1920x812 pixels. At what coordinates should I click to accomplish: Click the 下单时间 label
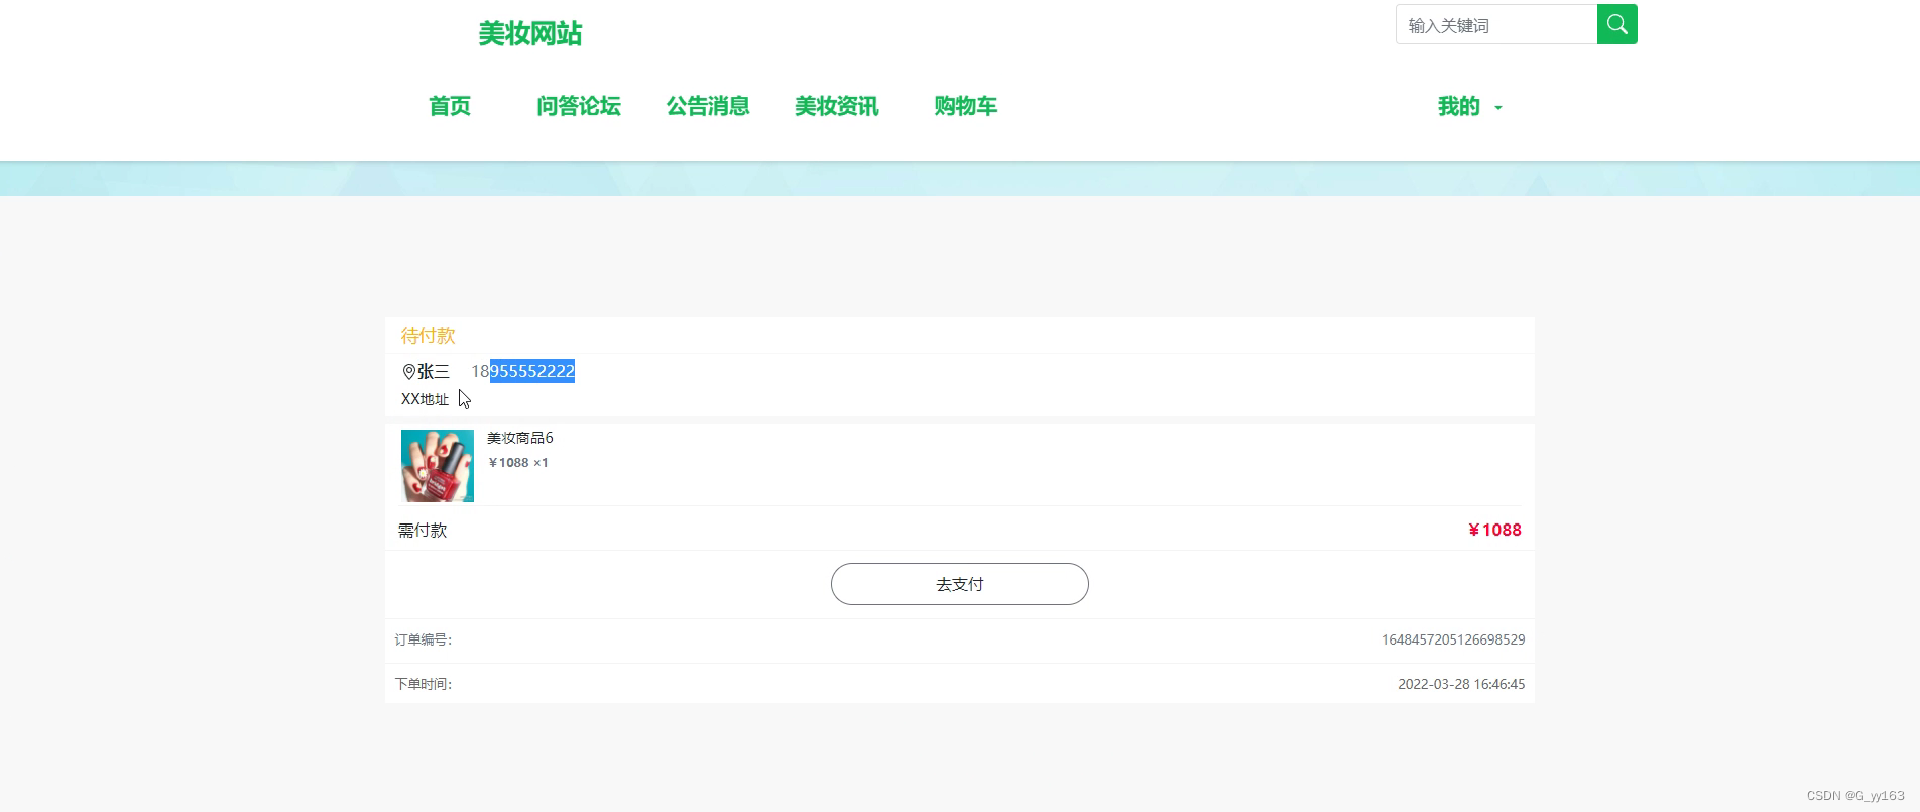[x=423, y=685]
